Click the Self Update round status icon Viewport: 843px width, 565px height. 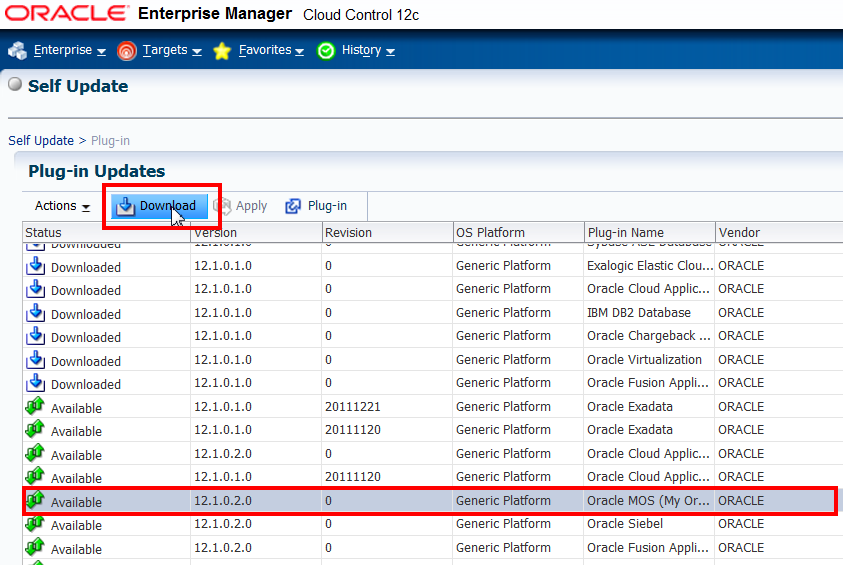coord(15,84)
